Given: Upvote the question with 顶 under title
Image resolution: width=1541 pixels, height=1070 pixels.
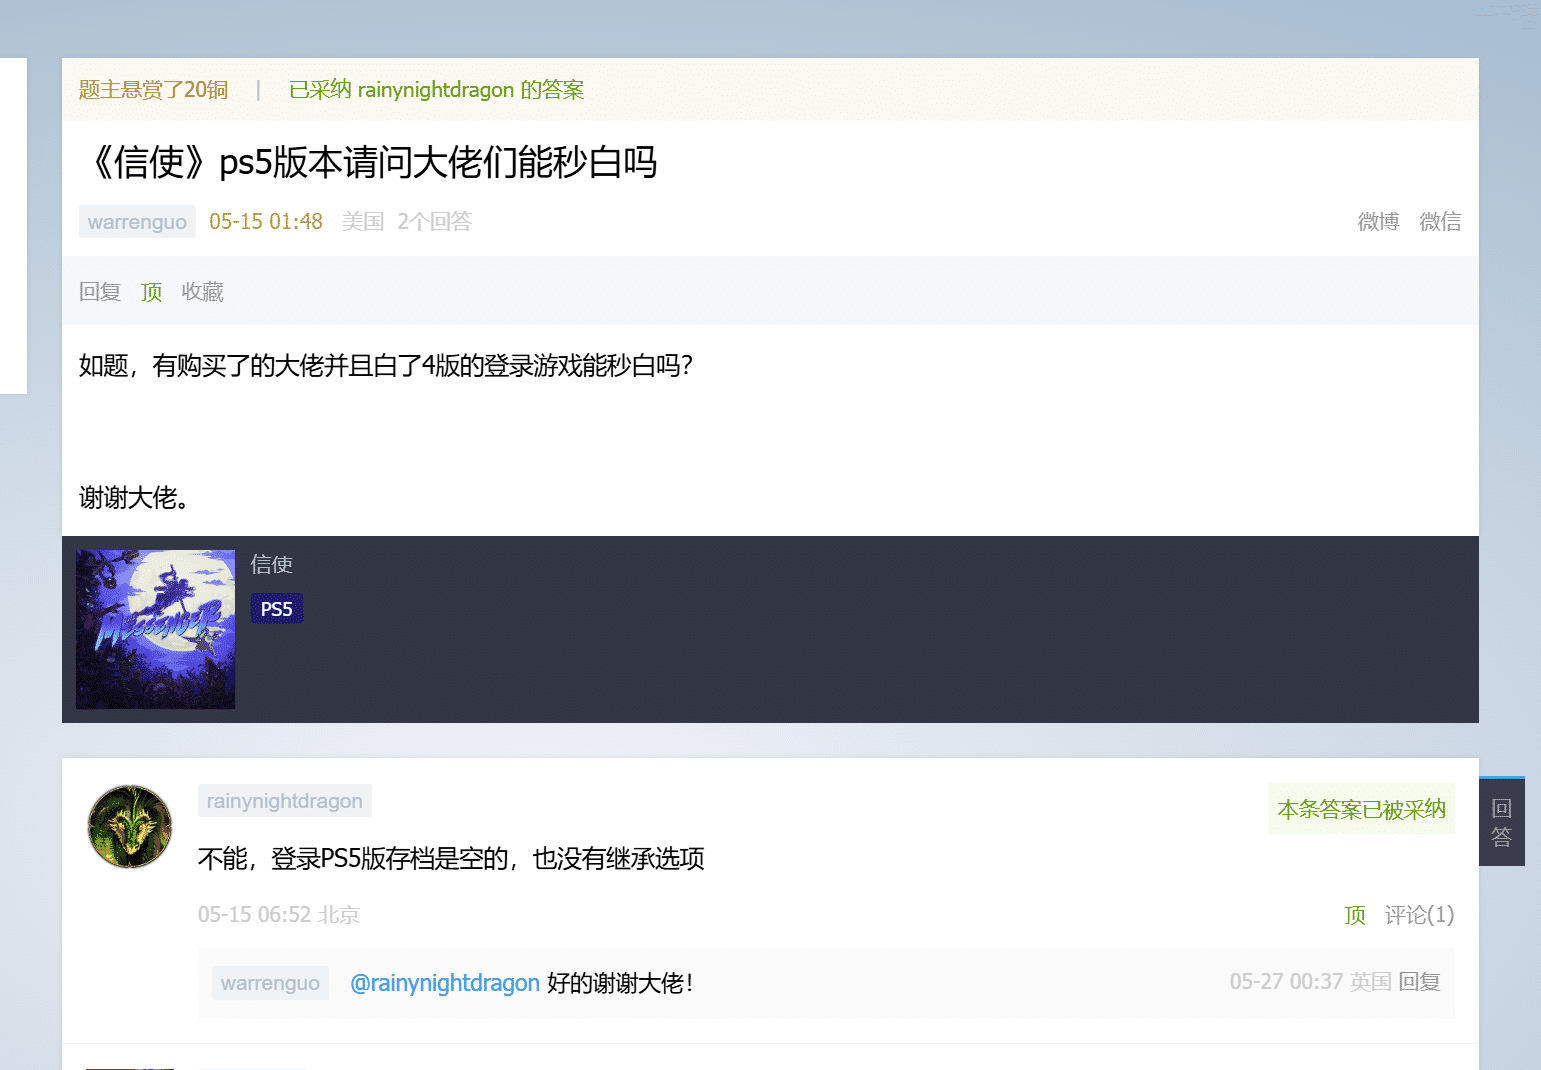Looking at the screenshot, I should (151, 292).
